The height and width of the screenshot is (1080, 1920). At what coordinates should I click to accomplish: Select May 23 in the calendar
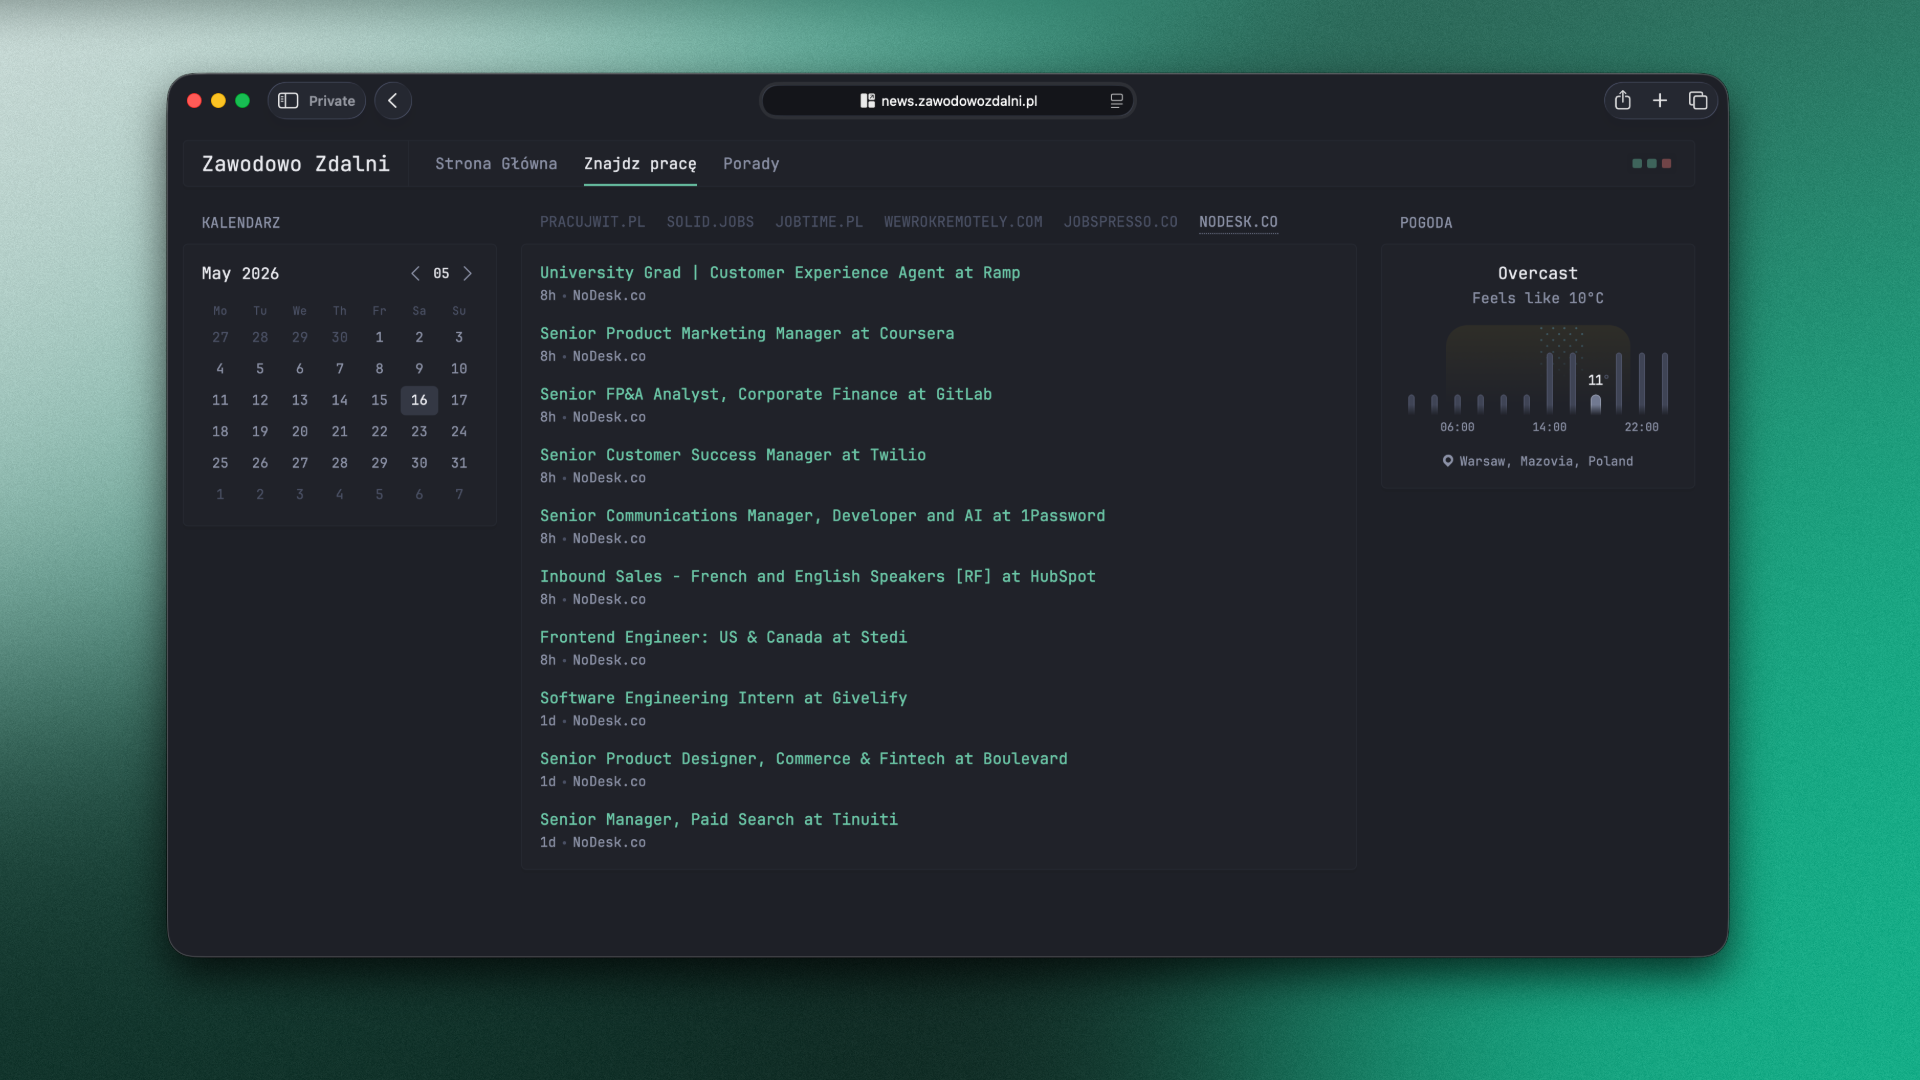[419, 432]
